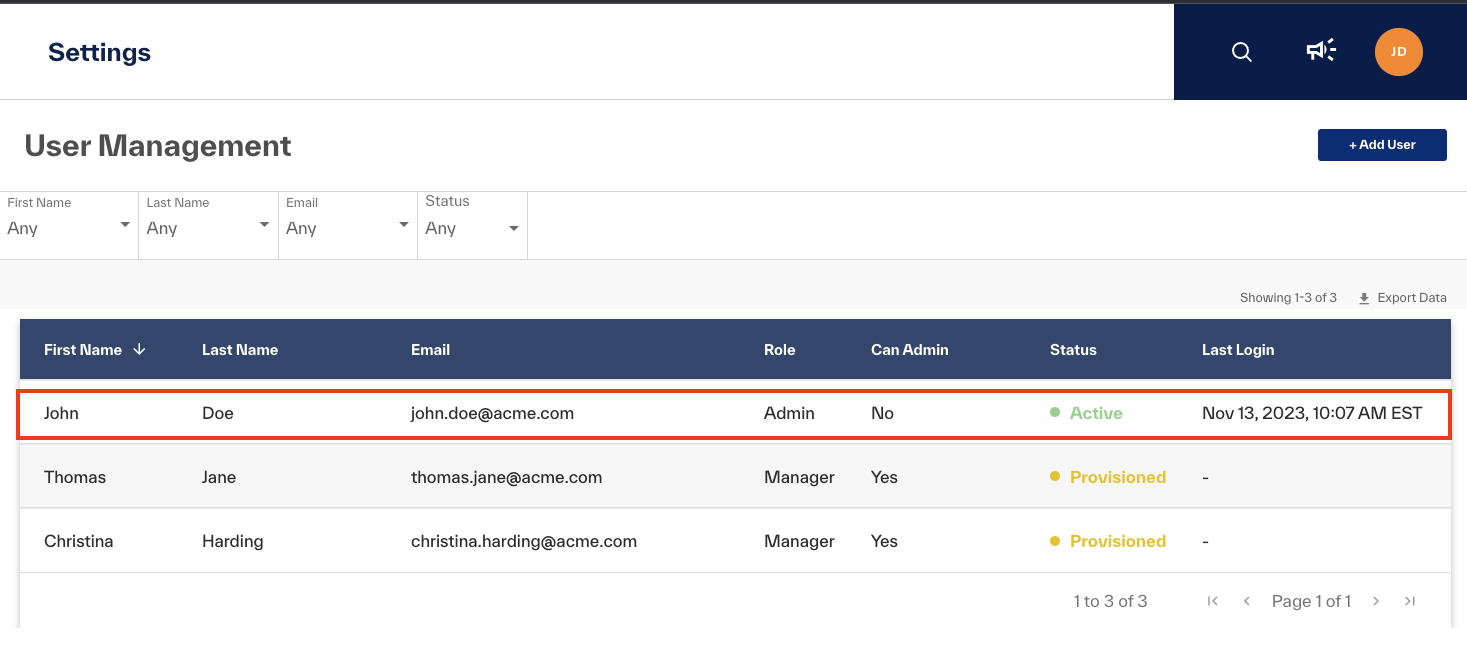Viewport: 1467px width, 653px height.
Task: Open the JD user avatar menu
Action: coord(1399,52)
